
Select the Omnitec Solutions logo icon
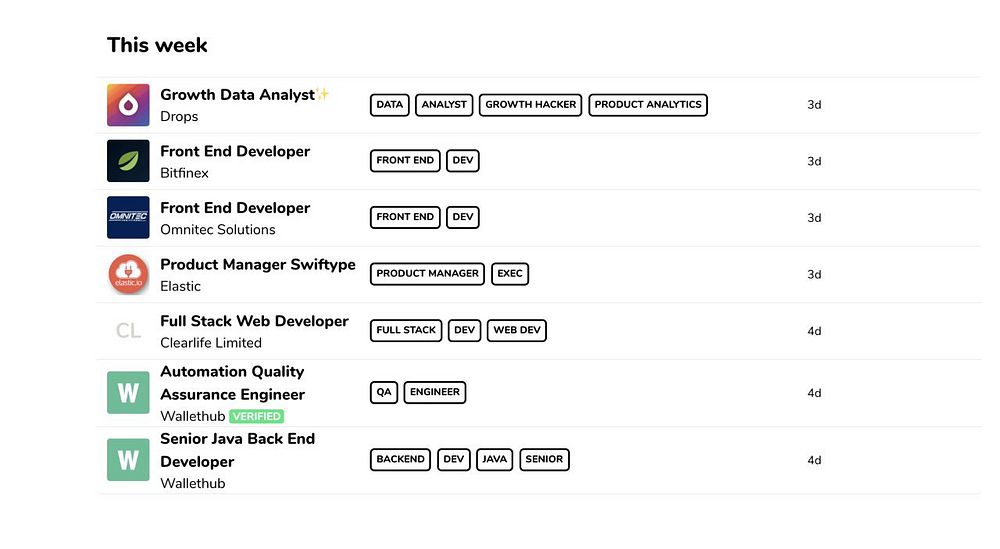128,217
